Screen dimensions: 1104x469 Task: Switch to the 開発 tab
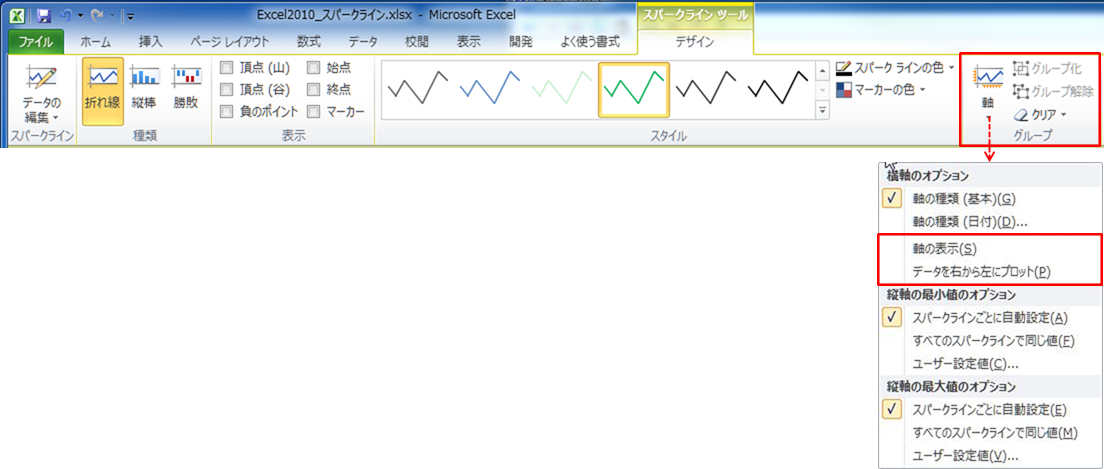click(521, 42)
